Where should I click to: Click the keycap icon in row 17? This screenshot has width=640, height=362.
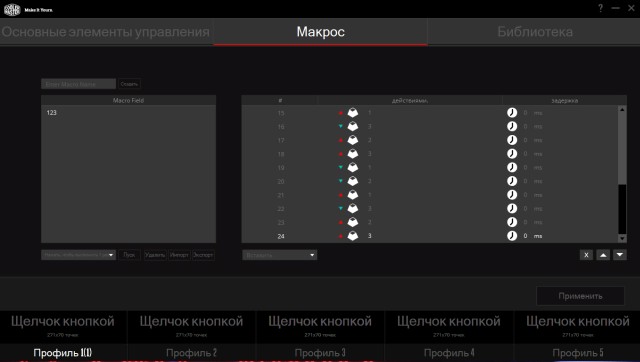tap(353, 140)
